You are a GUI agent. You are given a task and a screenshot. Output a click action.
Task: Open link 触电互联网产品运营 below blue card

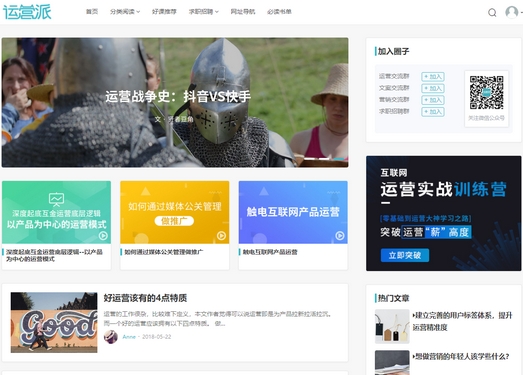(x=270, y=252)
